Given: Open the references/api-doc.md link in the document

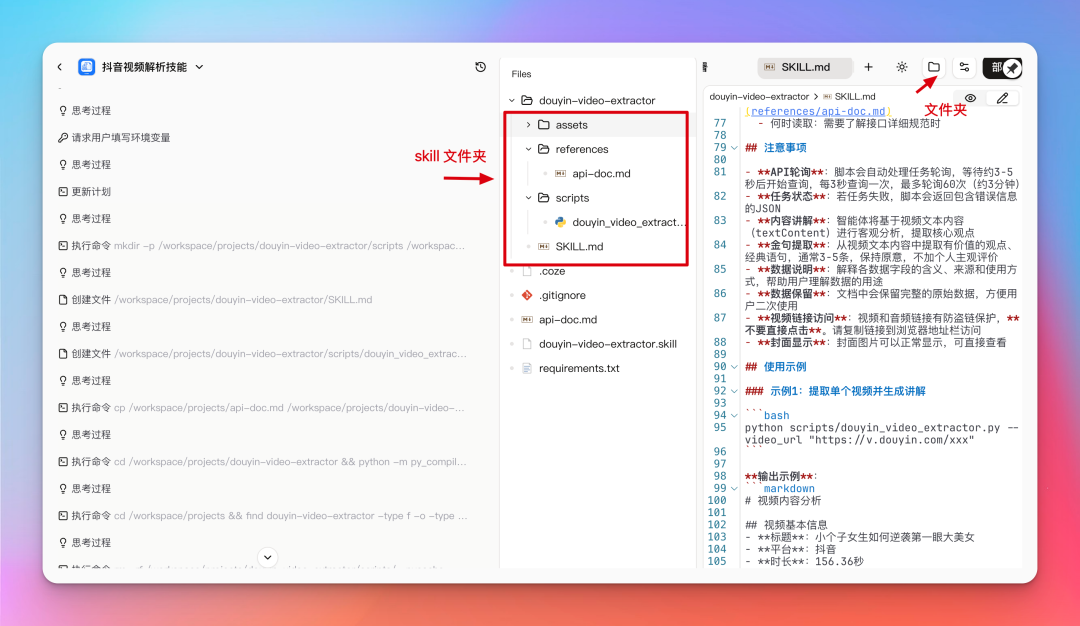Looking at the screenshot, I should coord(818,110).
